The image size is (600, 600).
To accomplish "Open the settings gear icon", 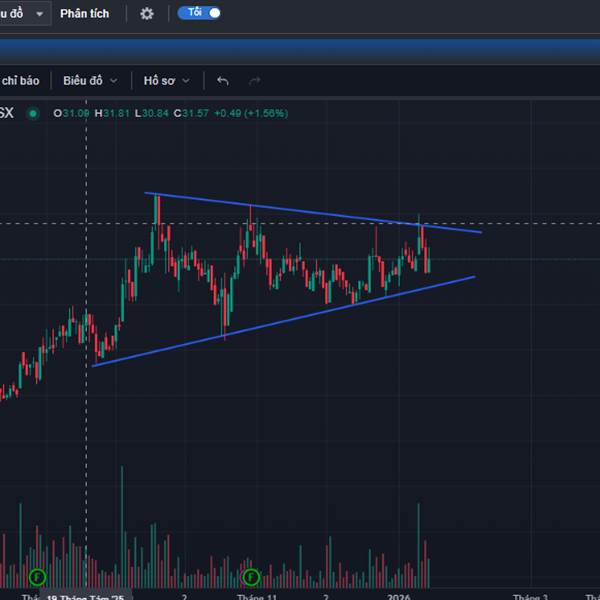I will [147, 14].
